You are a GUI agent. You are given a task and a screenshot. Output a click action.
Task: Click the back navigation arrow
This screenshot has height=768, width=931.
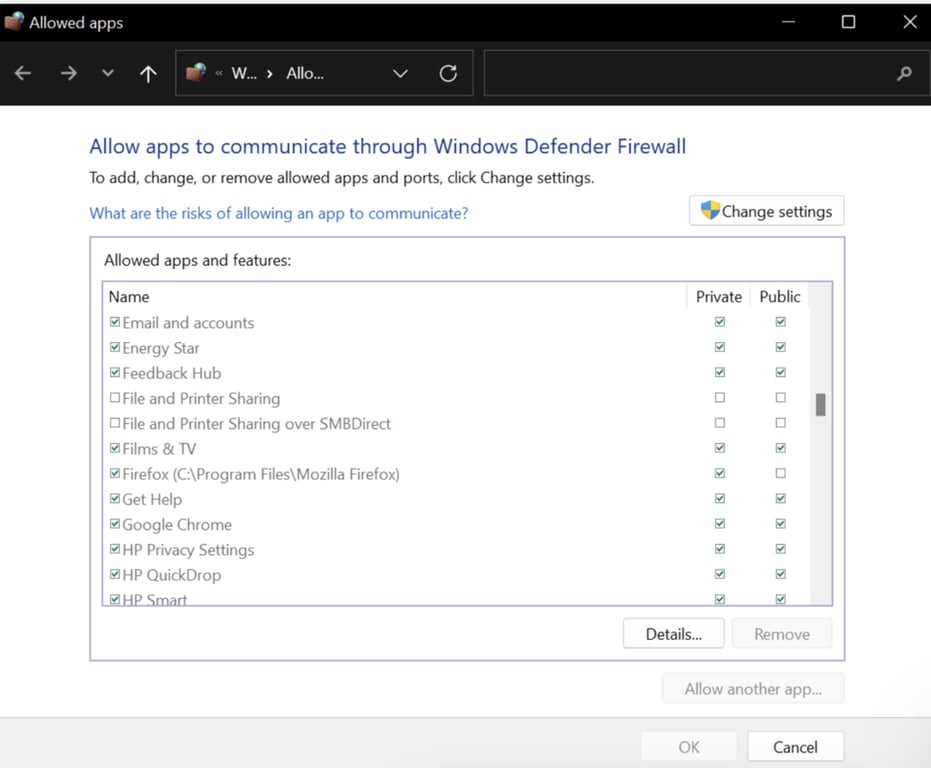(22, 73)
